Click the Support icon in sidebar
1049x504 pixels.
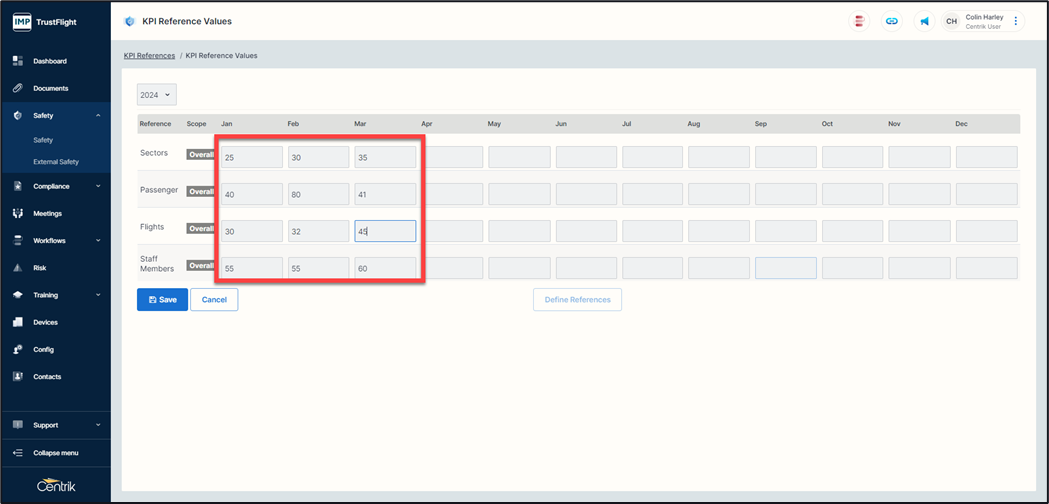[18, 425]
